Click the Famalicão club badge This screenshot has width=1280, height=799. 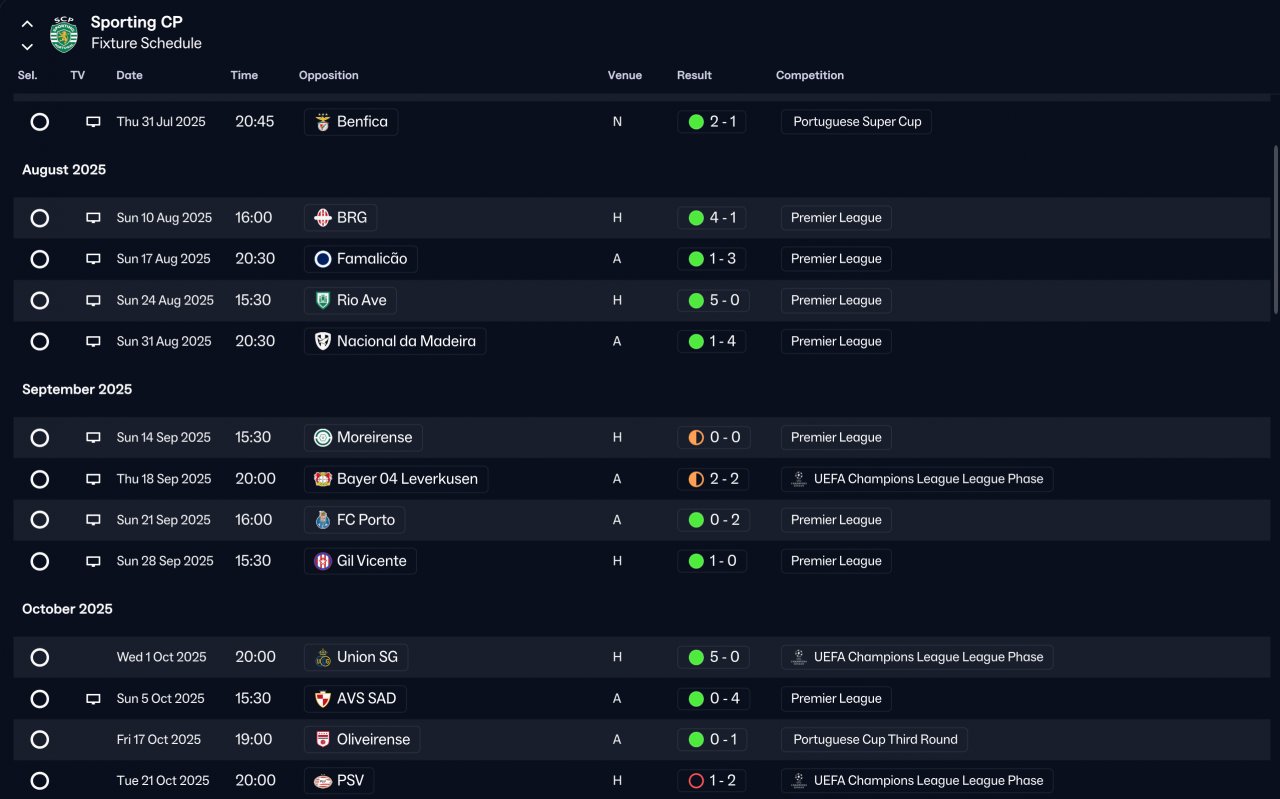[x=322, y=259]
